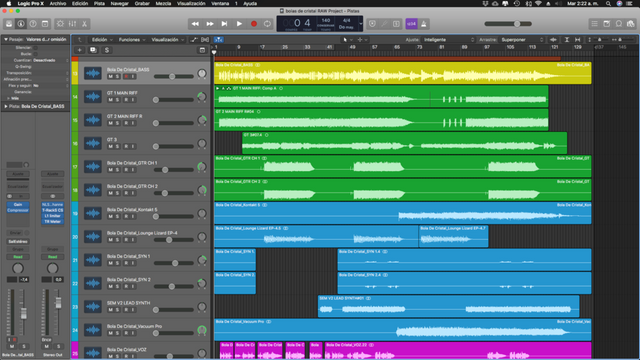Toggle Show Automation button in tracks menu bar
640x360 pixels.
tap(194, 40)
